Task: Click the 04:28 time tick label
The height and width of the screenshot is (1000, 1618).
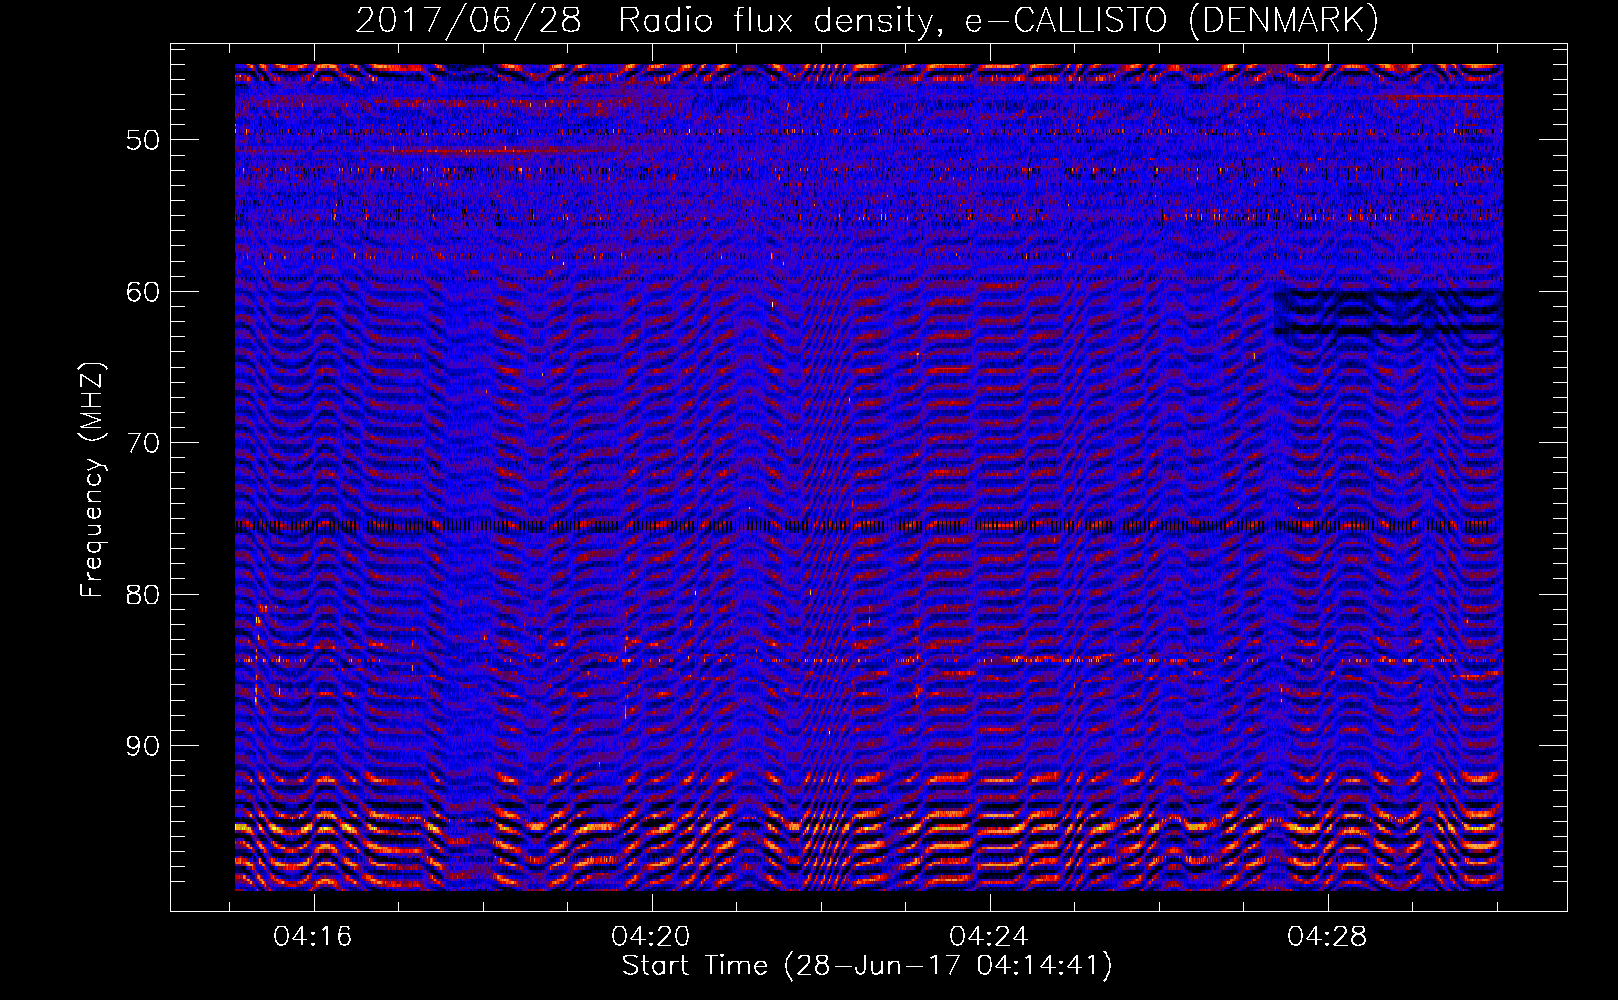Action: pos(1327,937)
